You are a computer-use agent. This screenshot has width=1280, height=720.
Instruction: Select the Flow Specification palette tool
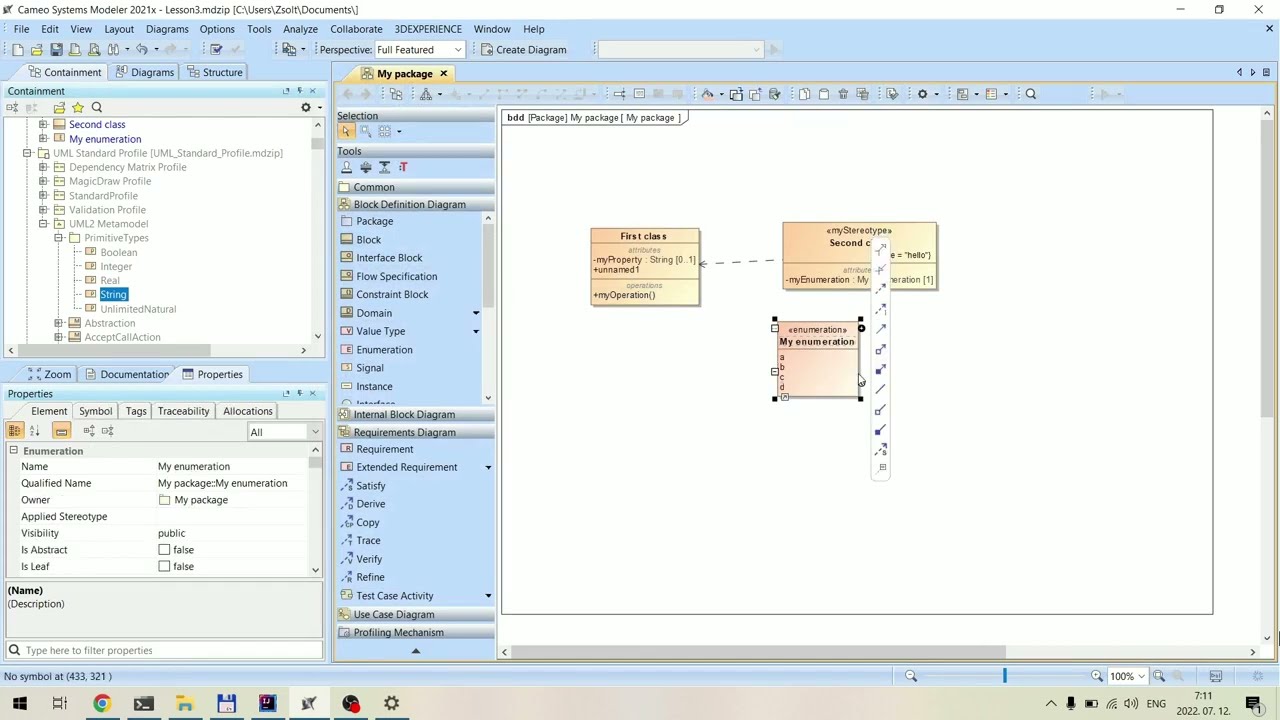396,276
